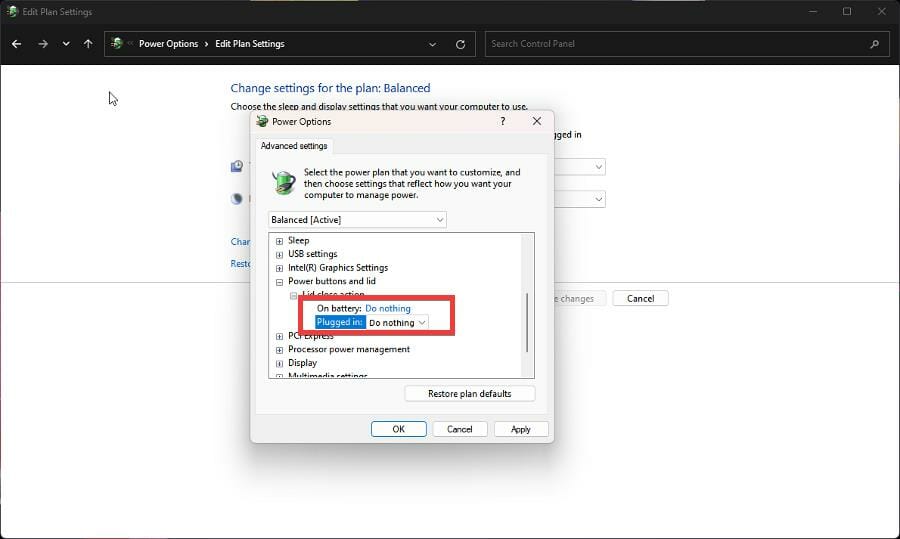Select Power buttons and lid item

coord(332,281)
